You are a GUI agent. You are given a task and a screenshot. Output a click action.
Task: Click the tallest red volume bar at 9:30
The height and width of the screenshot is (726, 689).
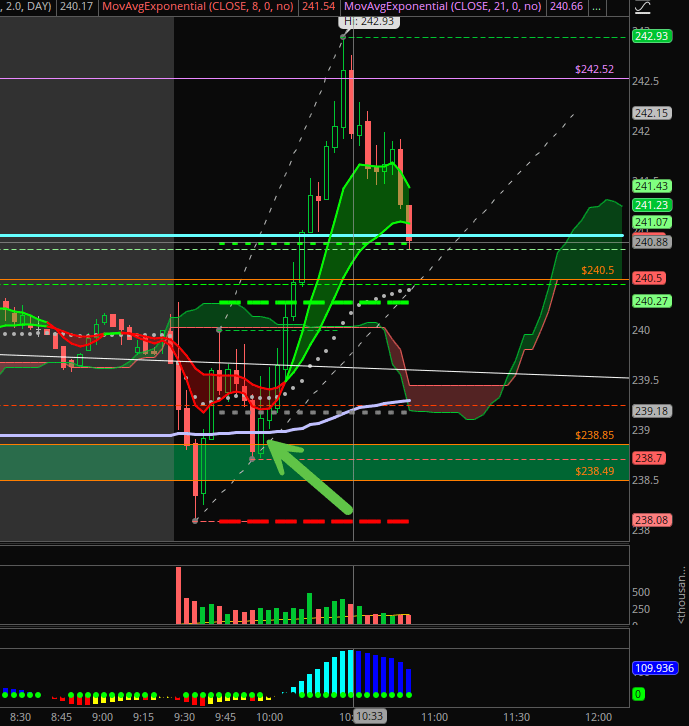[x=180, y=595]
